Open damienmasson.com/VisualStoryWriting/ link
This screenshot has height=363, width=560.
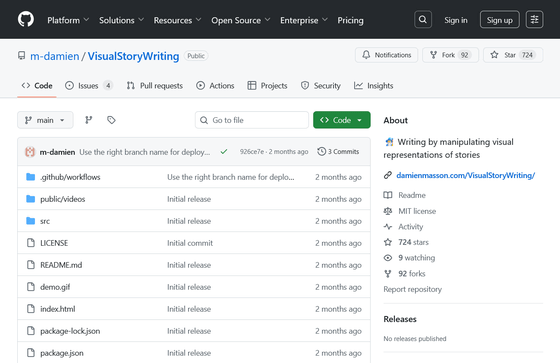(x=466, y=175)
